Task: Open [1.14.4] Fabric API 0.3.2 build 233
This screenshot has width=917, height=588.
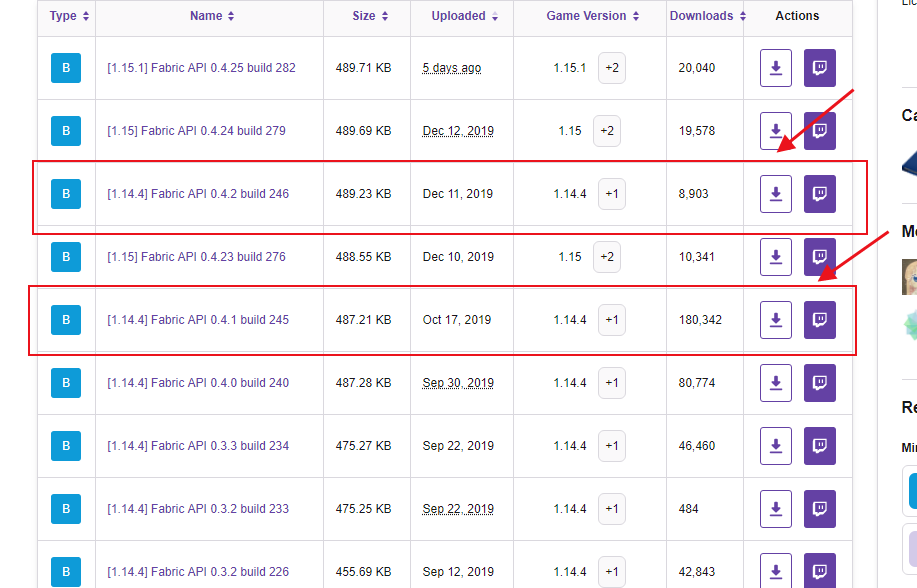Action: point(198,509)
